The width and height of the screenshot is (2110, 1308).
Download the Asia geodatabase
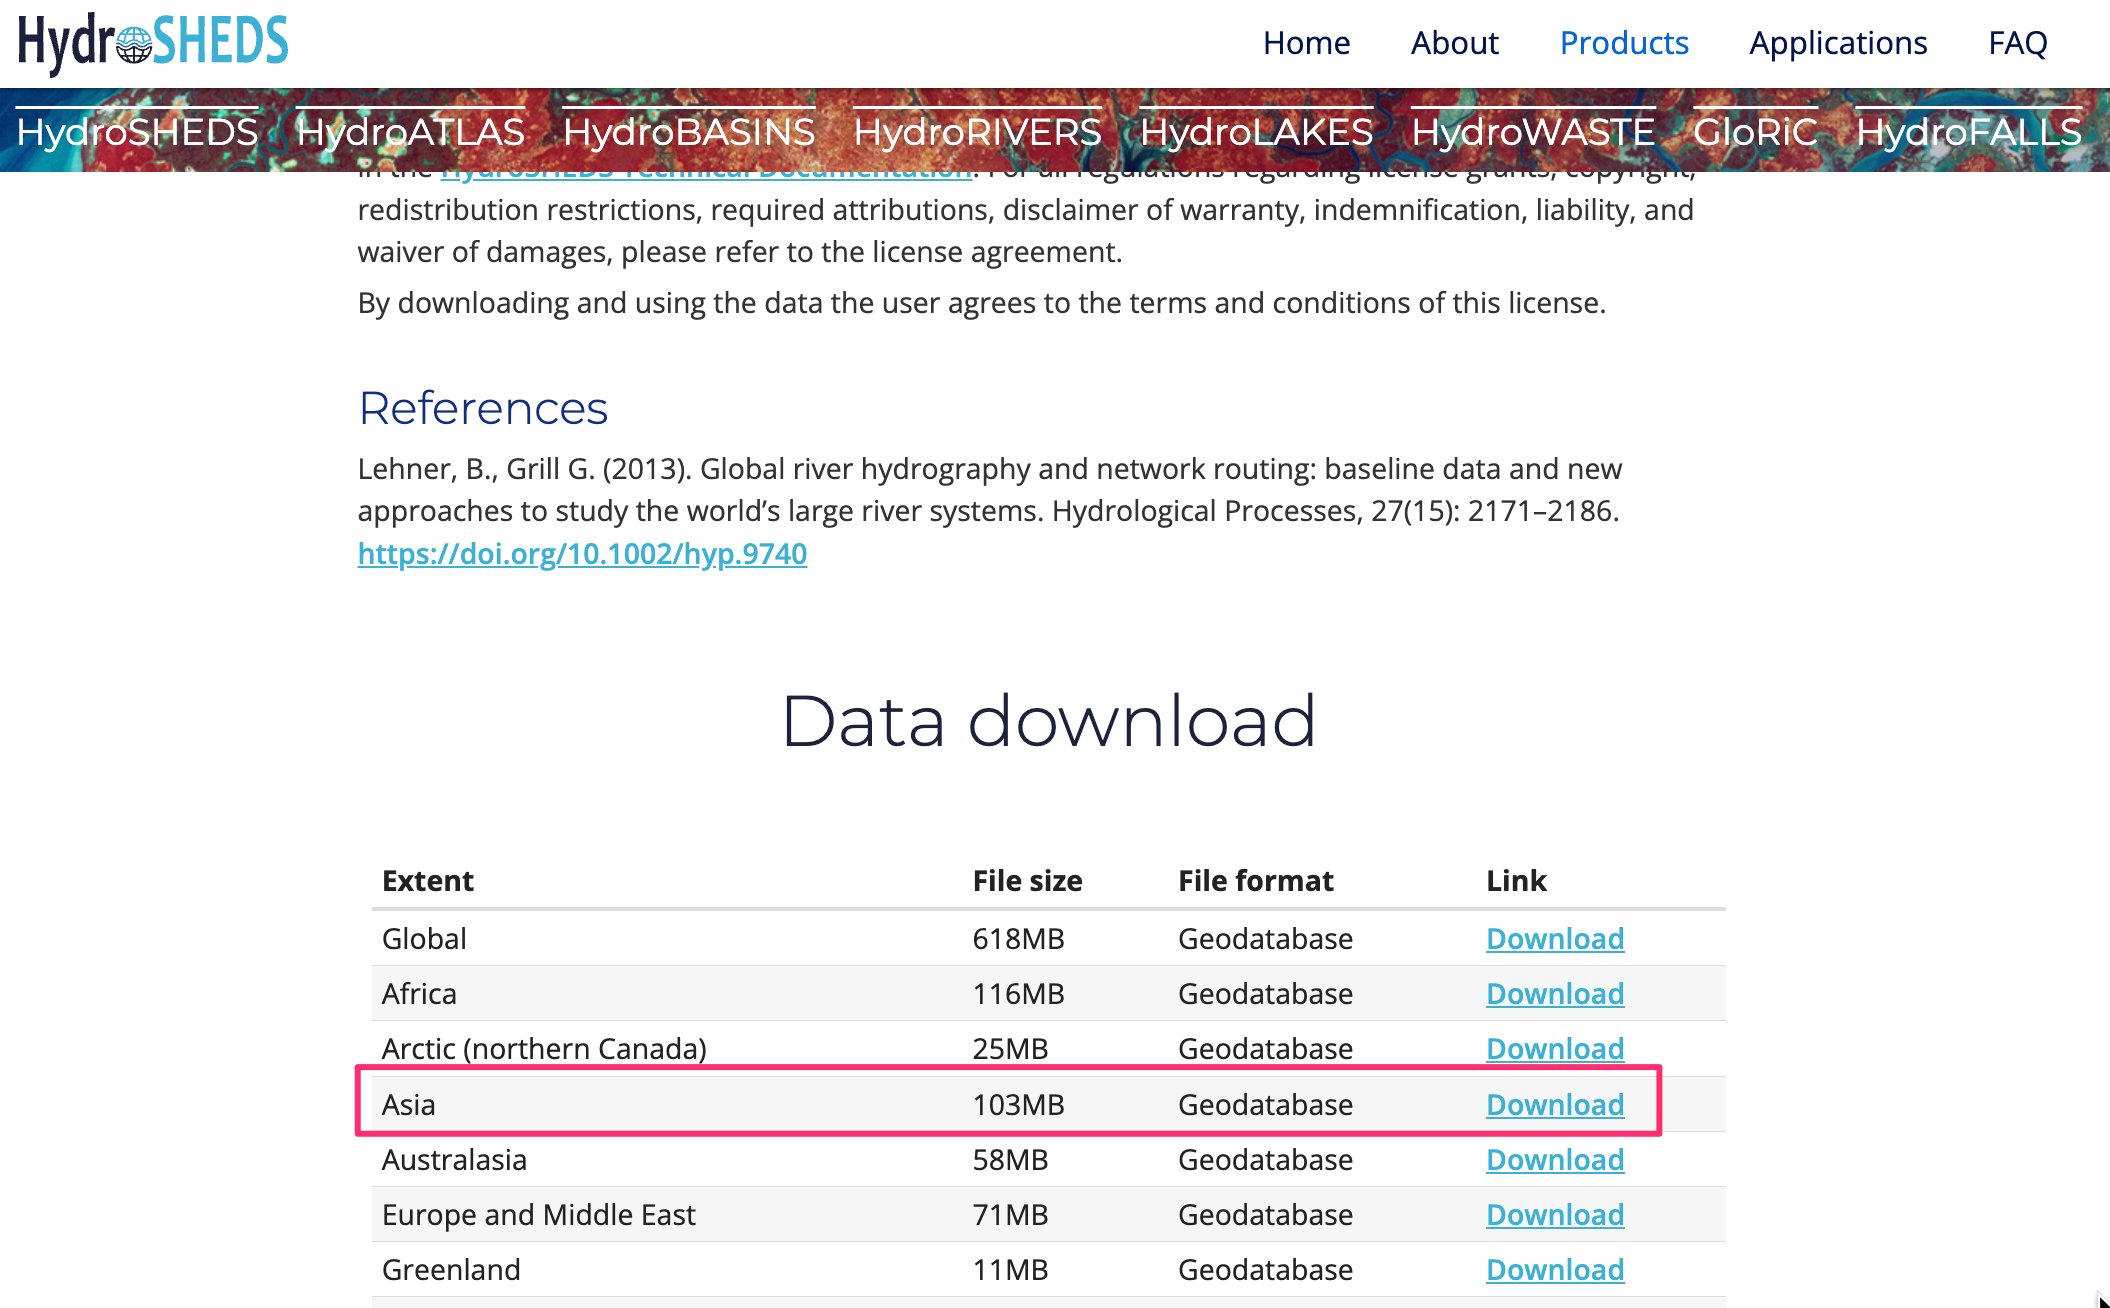tap(1554, 1105)
